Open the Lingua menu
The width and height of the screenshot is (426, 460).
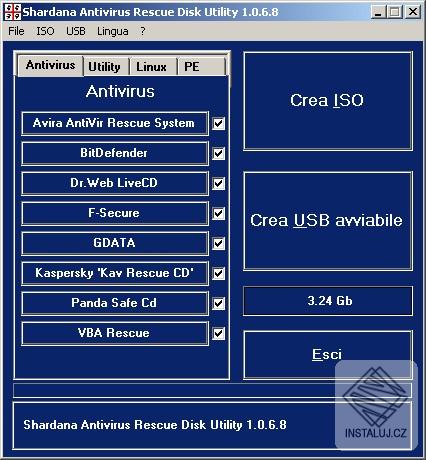point(113,31)
